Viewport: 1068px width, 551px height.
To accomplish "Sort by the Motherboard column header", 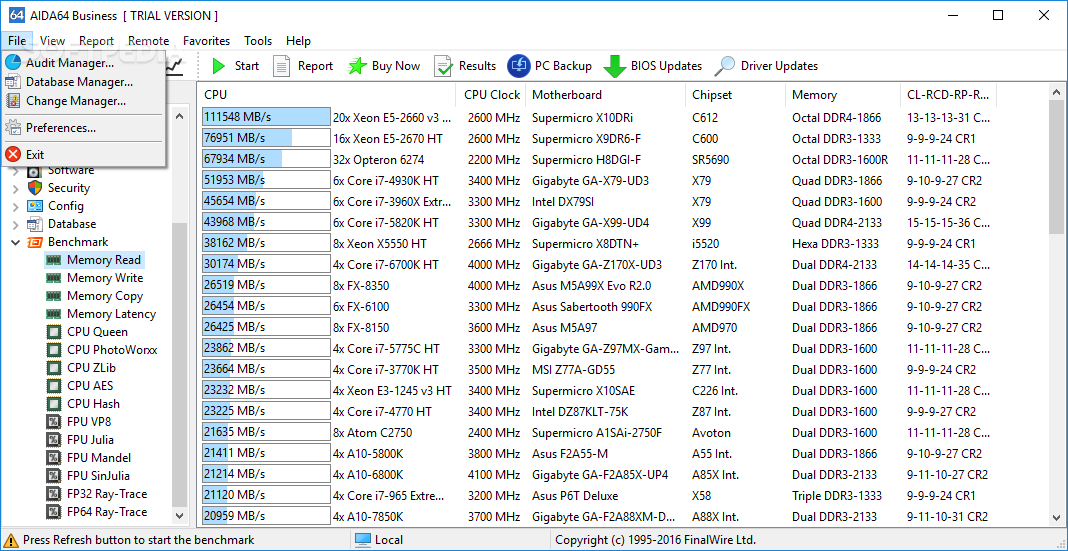I will 606,95.
